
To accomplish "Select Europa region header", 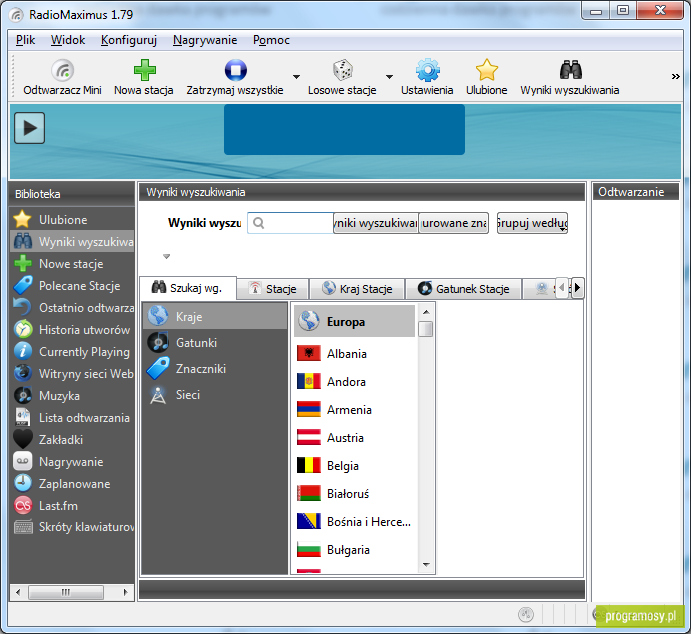I will 355,321.
